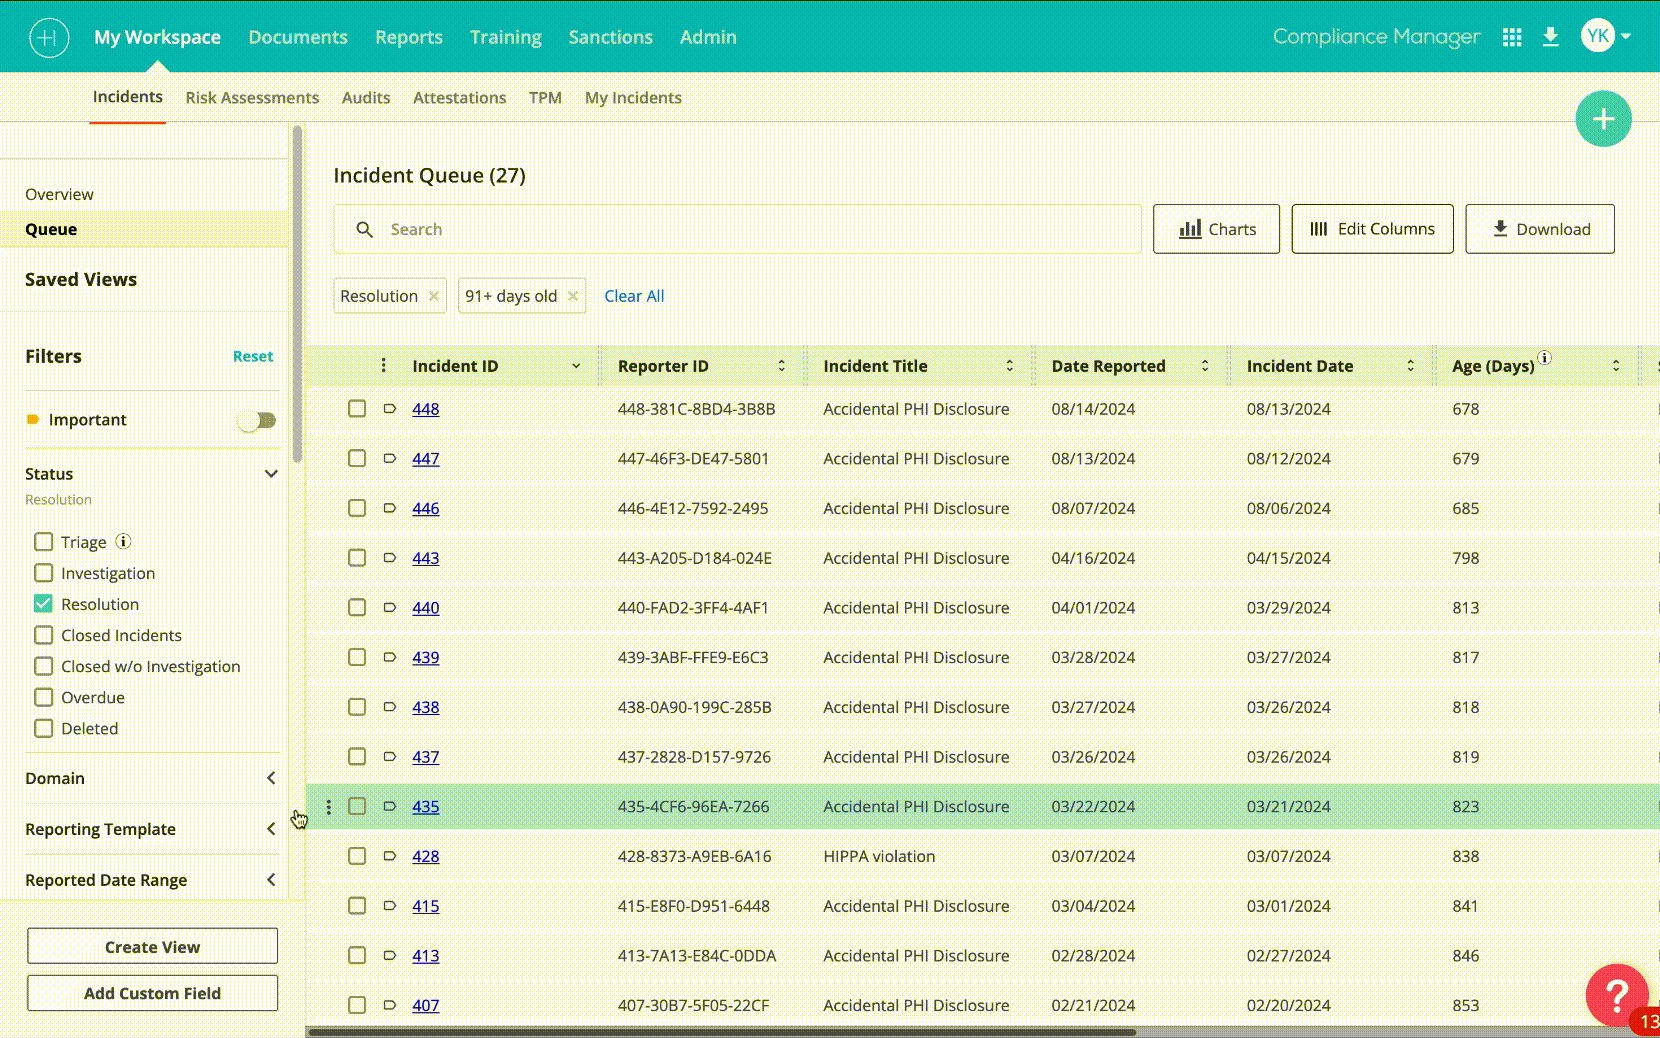Image resolution: width=1660 pixels, height=1038 pixels.
Task: Click the download tray icon in header
Action: [1550, 37]
